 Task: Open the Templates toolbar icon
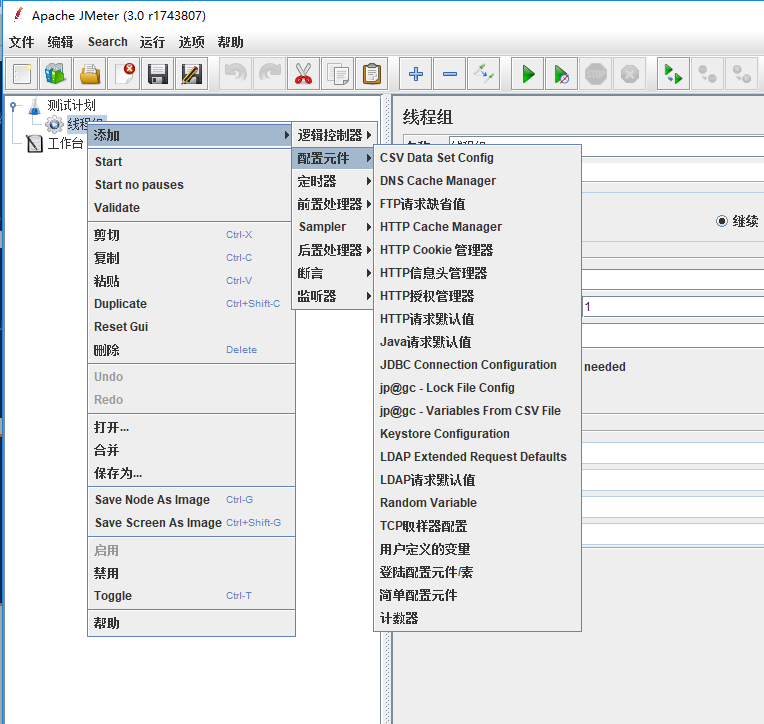pyautogui.click(x=56, y=74)
